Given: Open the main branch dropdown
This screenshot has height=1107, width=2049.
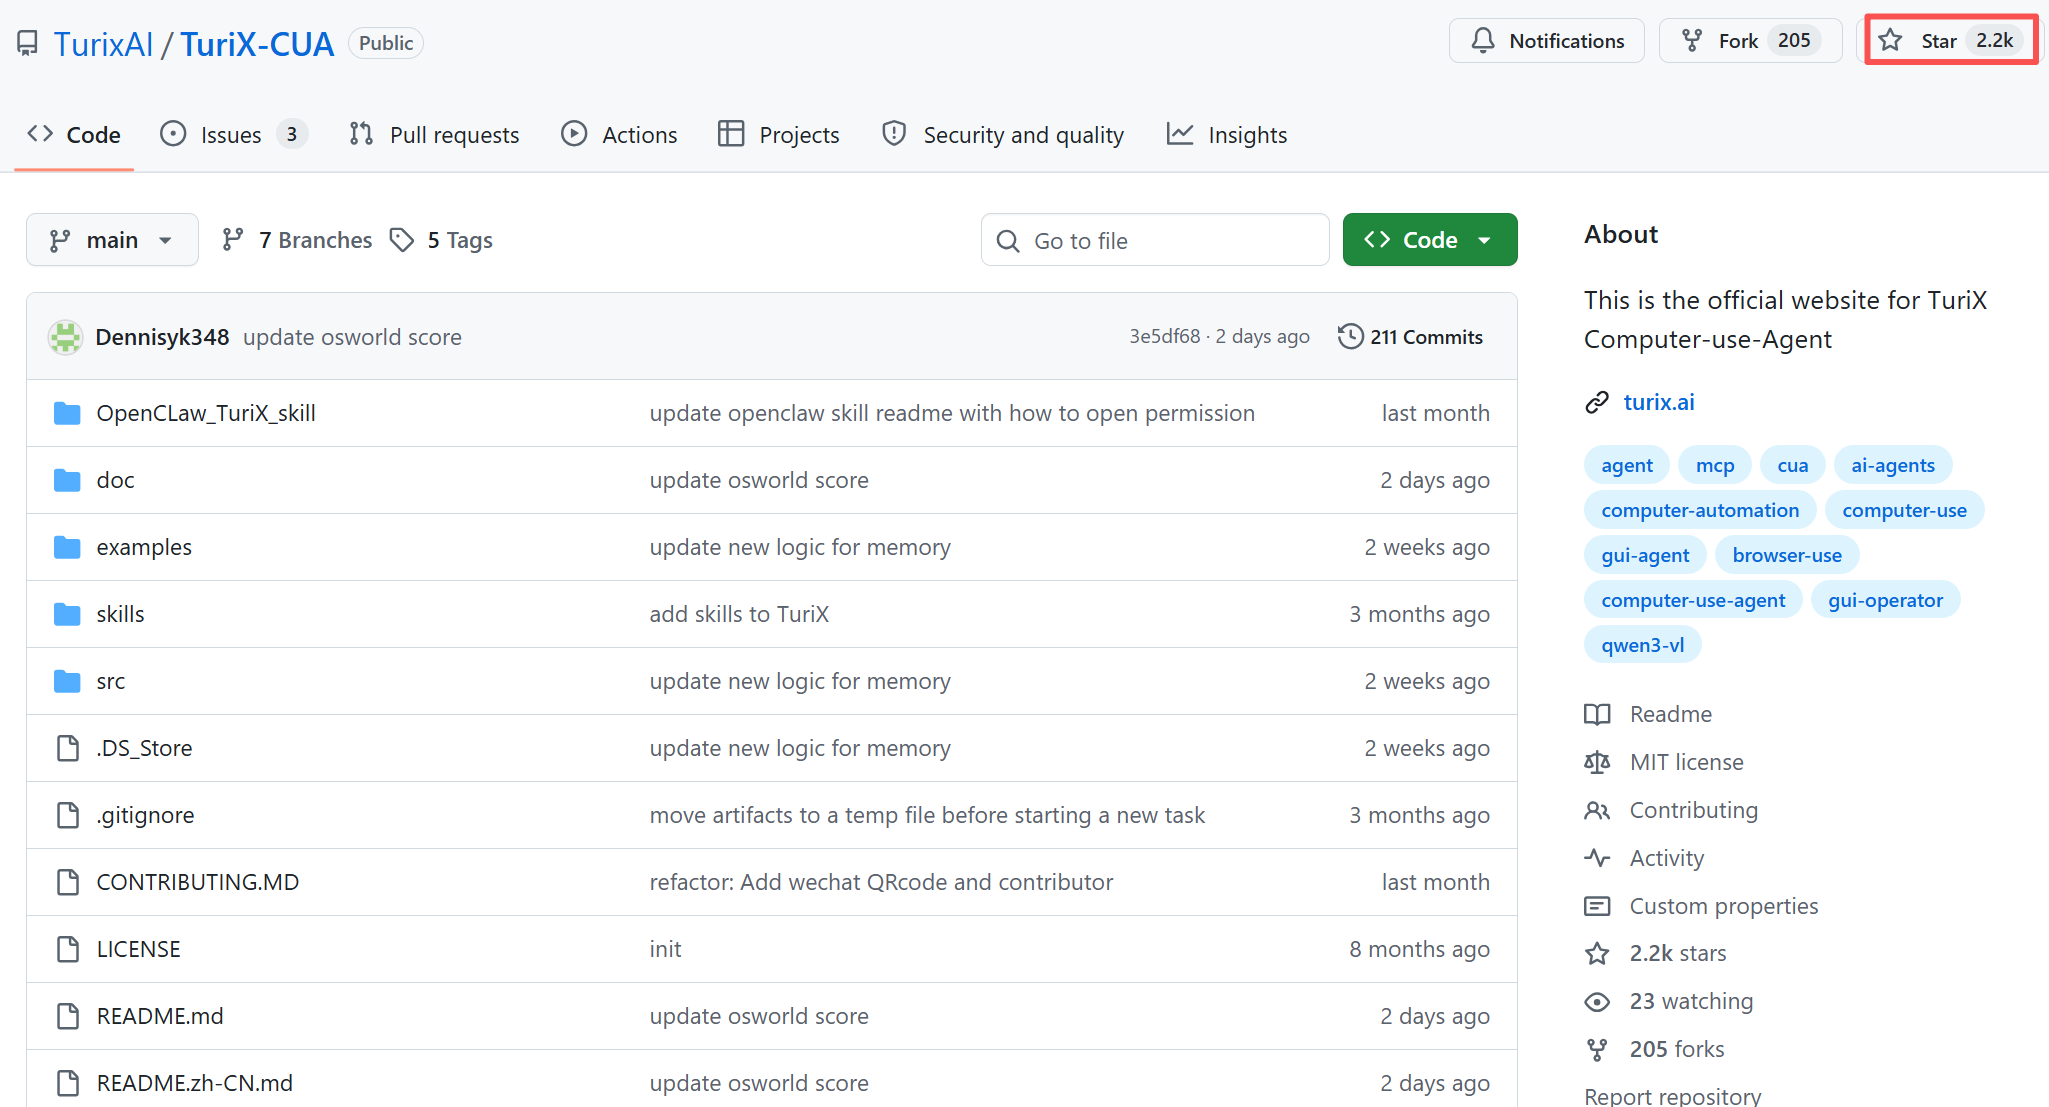Looking at the screenshot, I should coord(112,240).
